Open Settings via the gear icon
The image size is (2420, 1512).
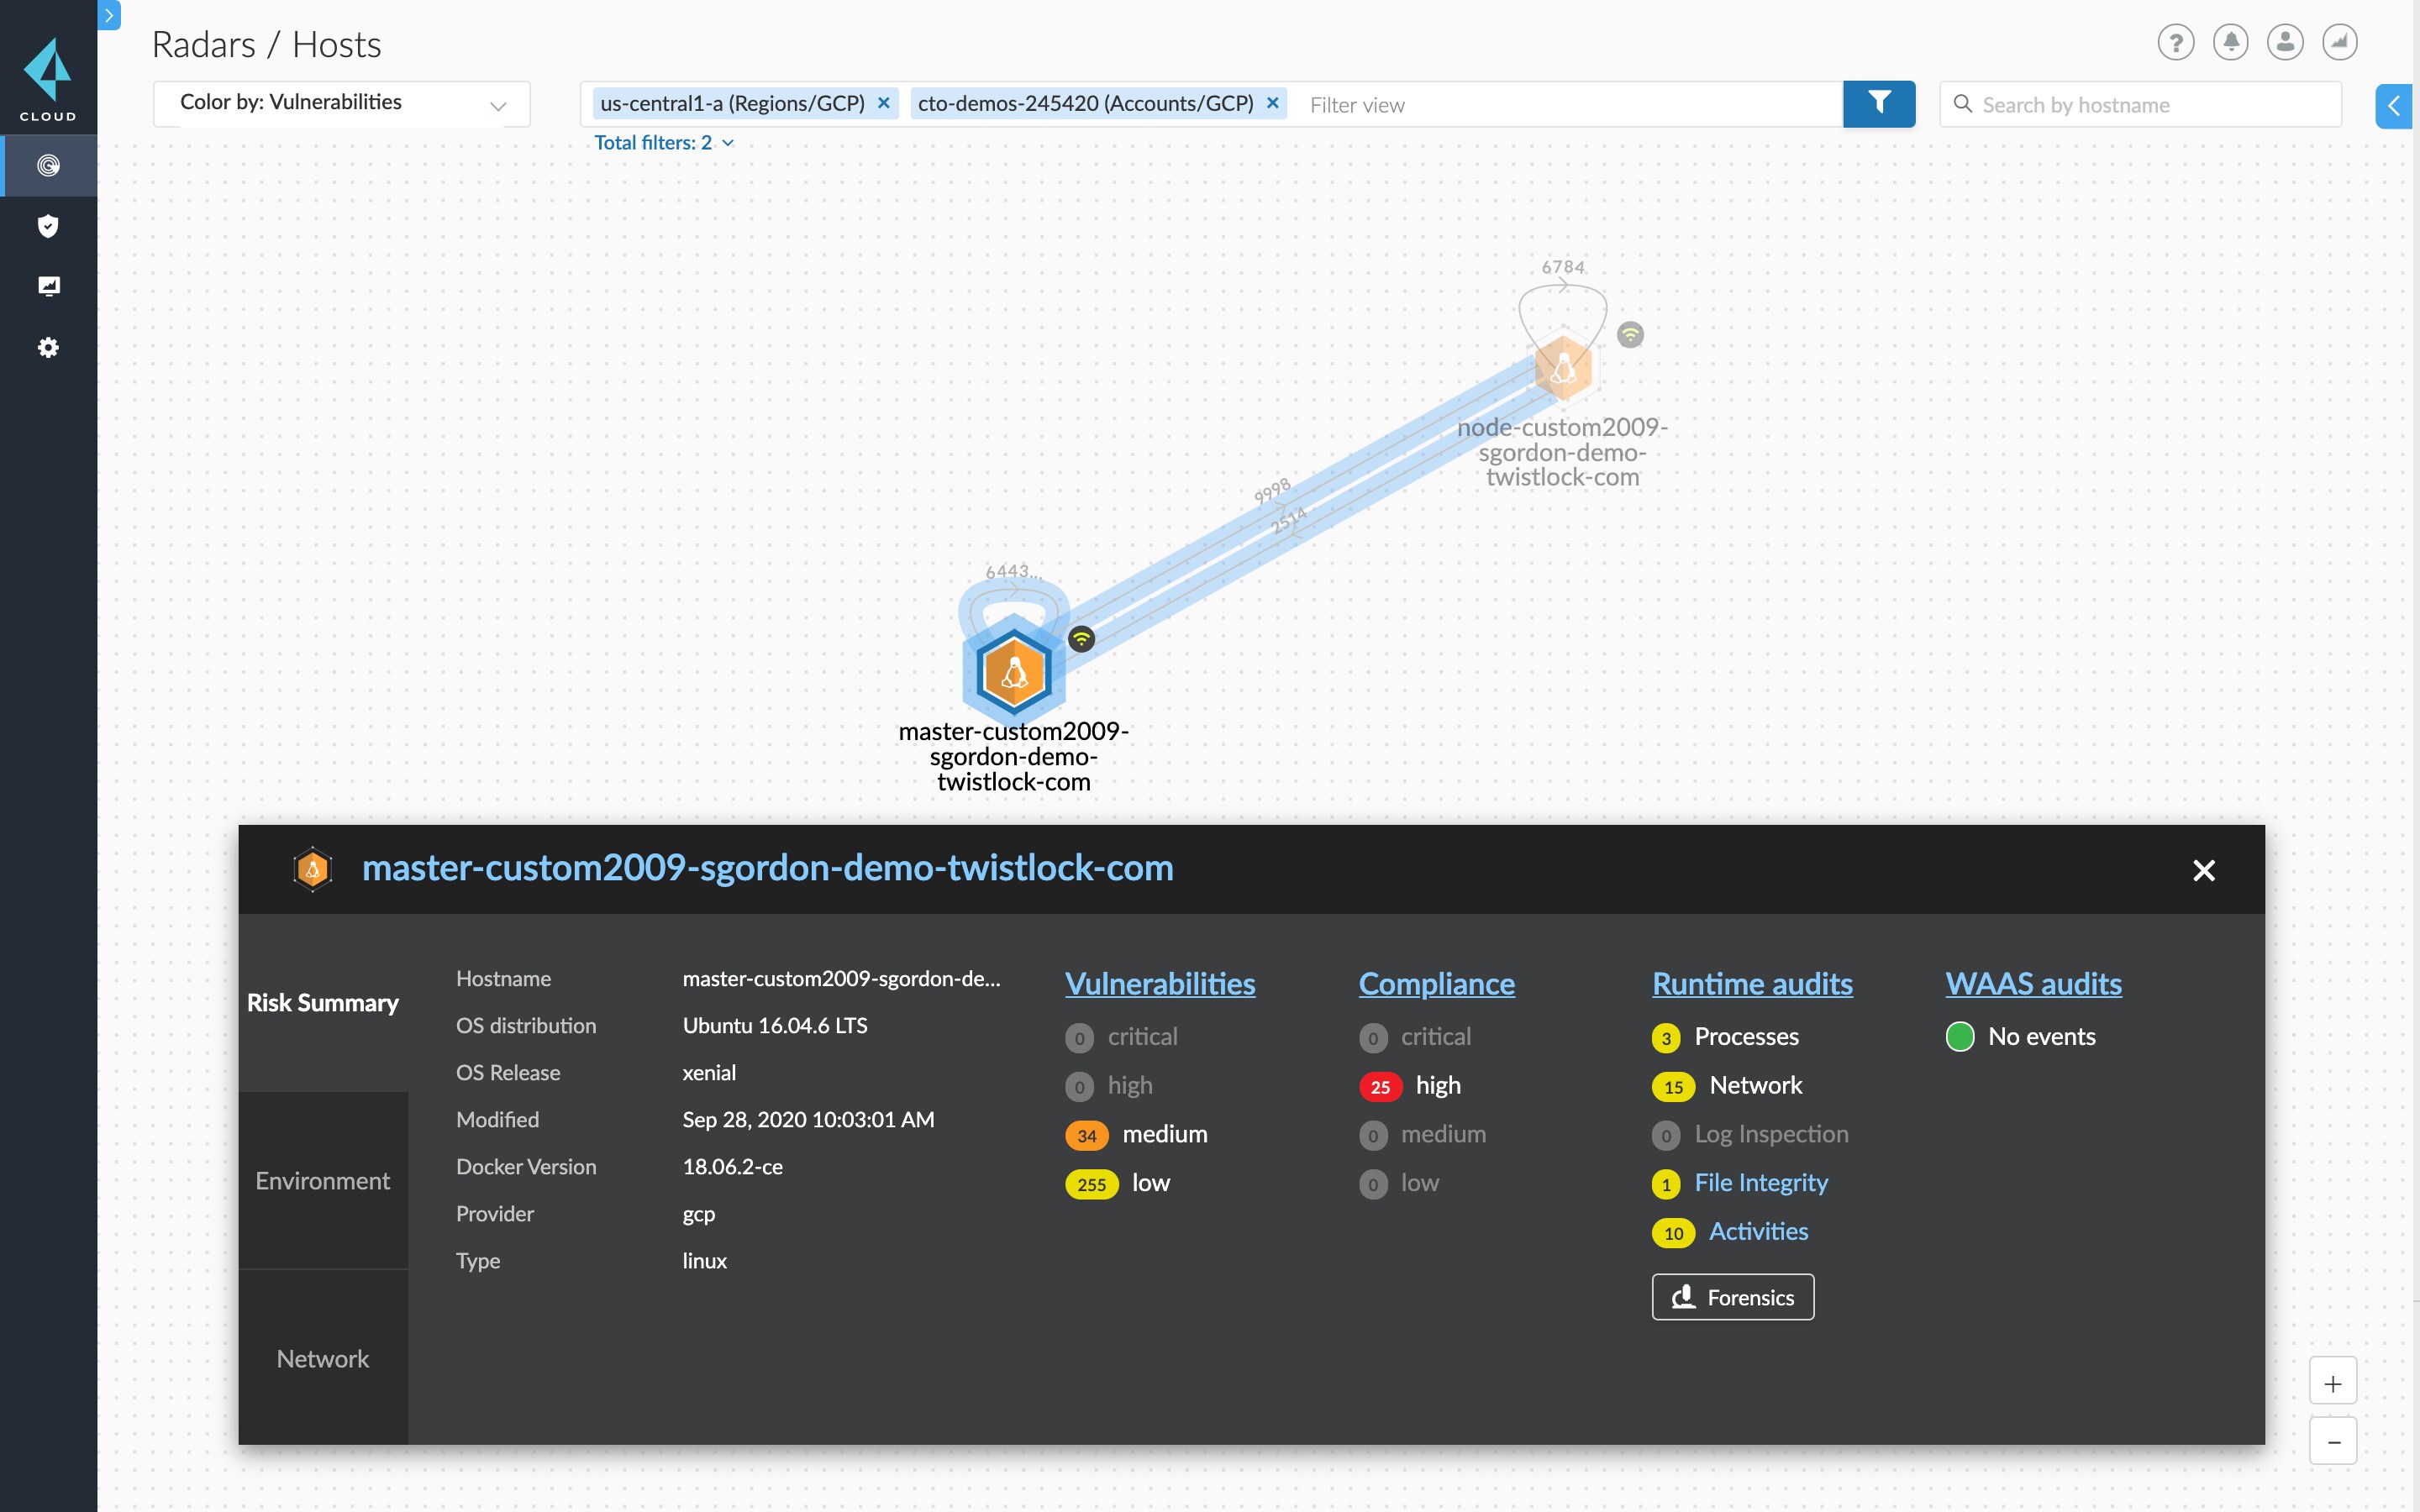point(48,346)
